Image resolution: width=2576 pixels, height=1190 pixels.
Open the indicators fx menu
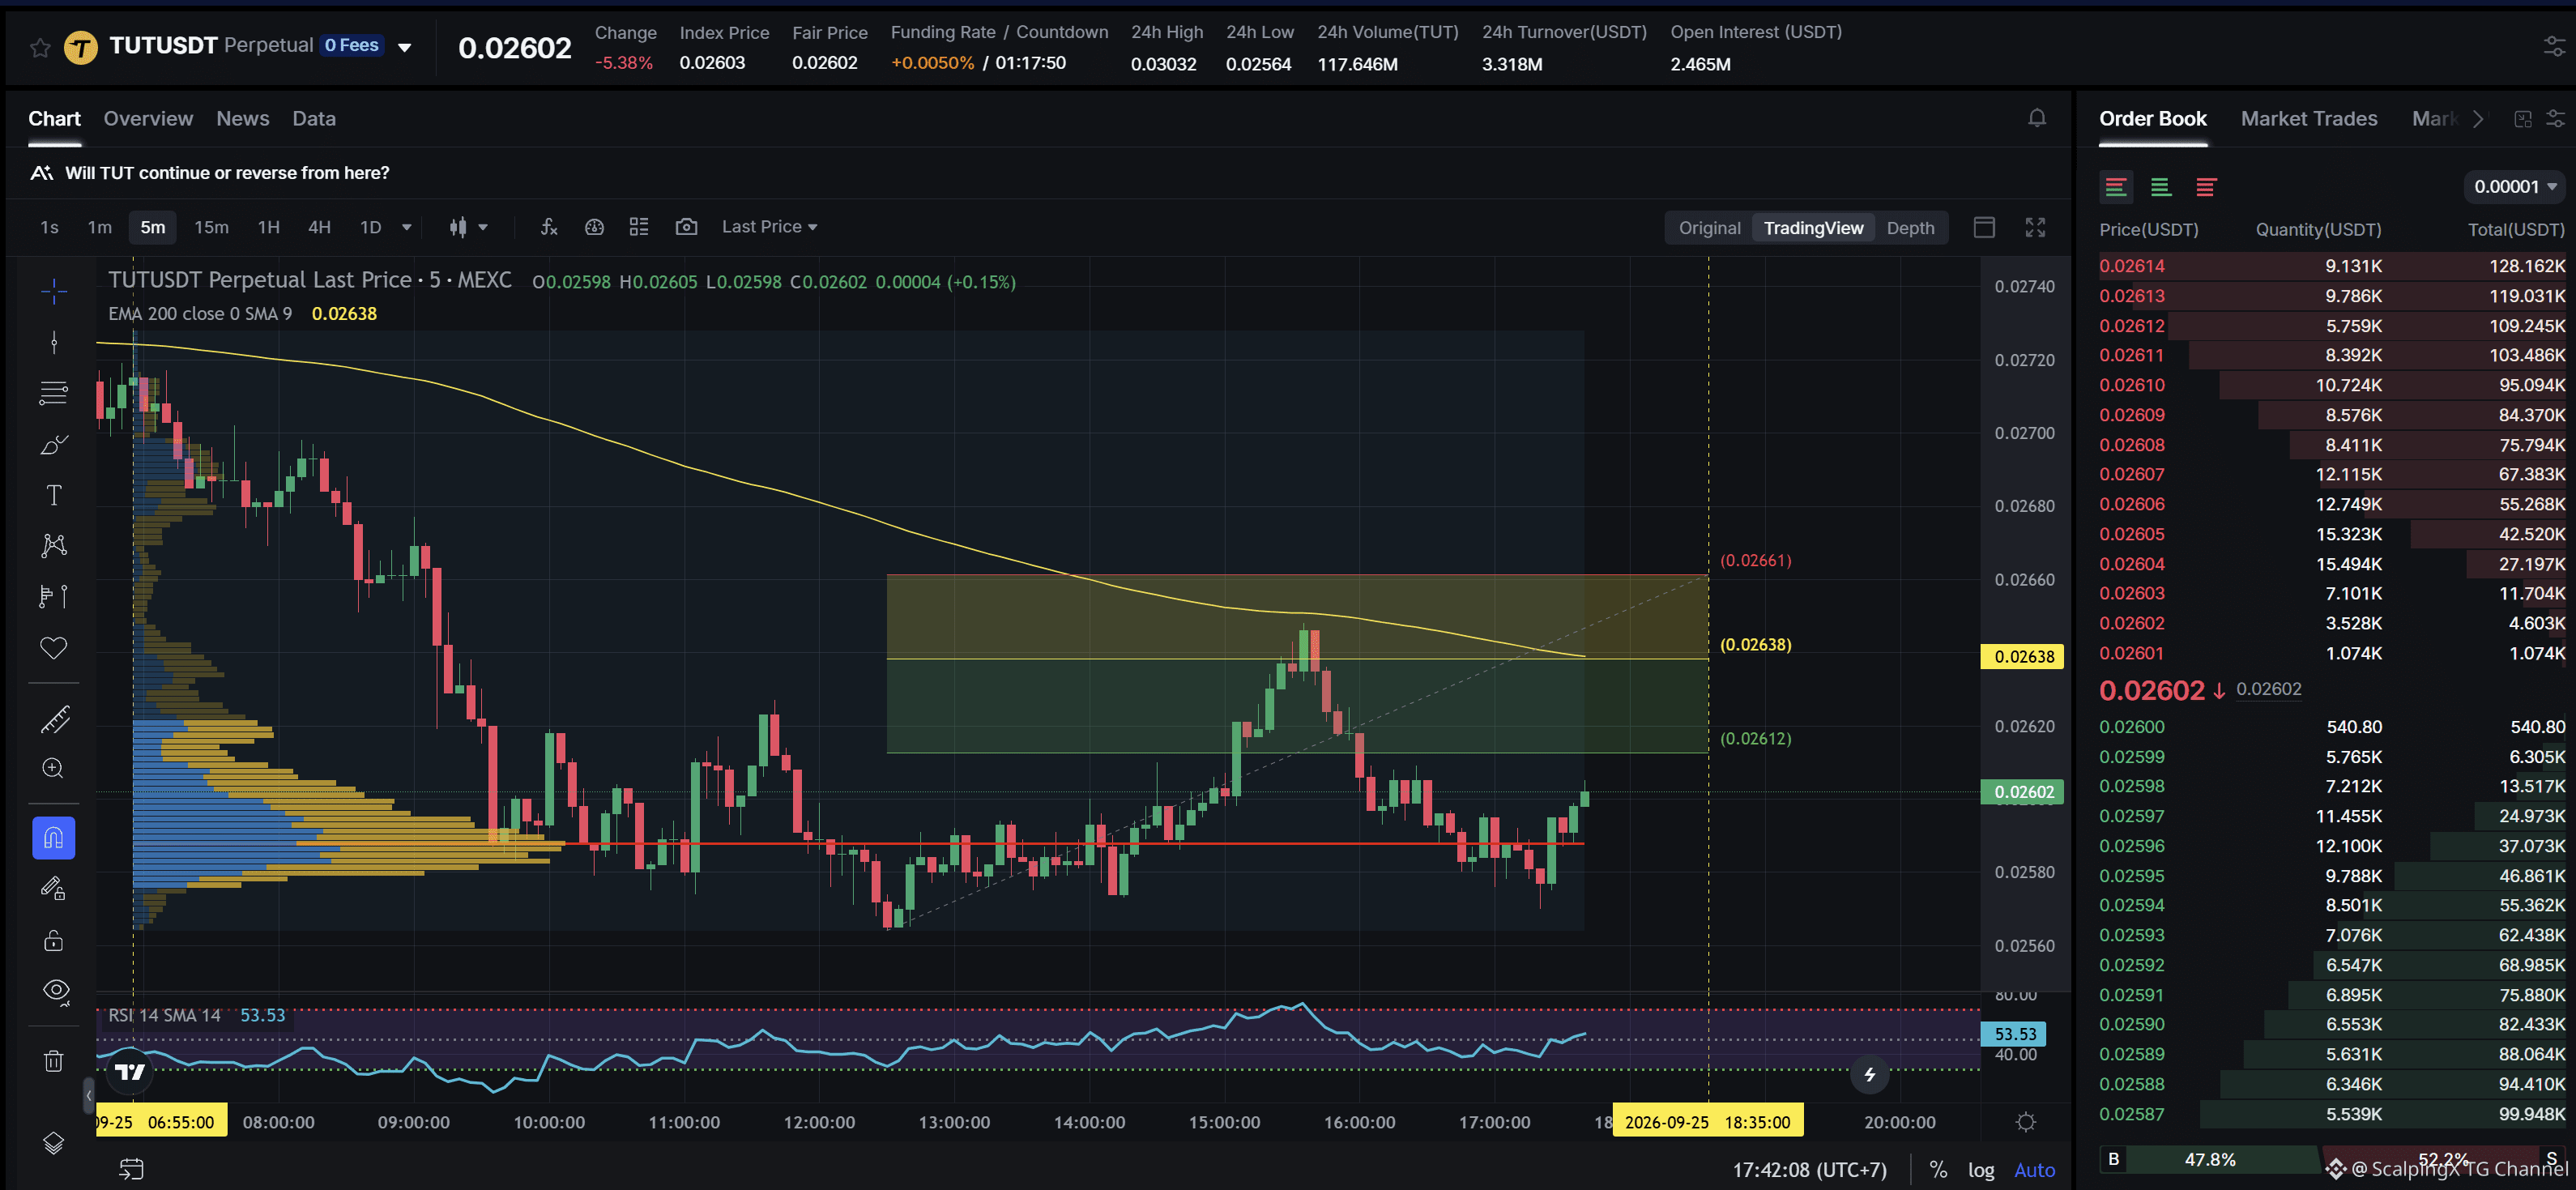(x=549, y=227)
